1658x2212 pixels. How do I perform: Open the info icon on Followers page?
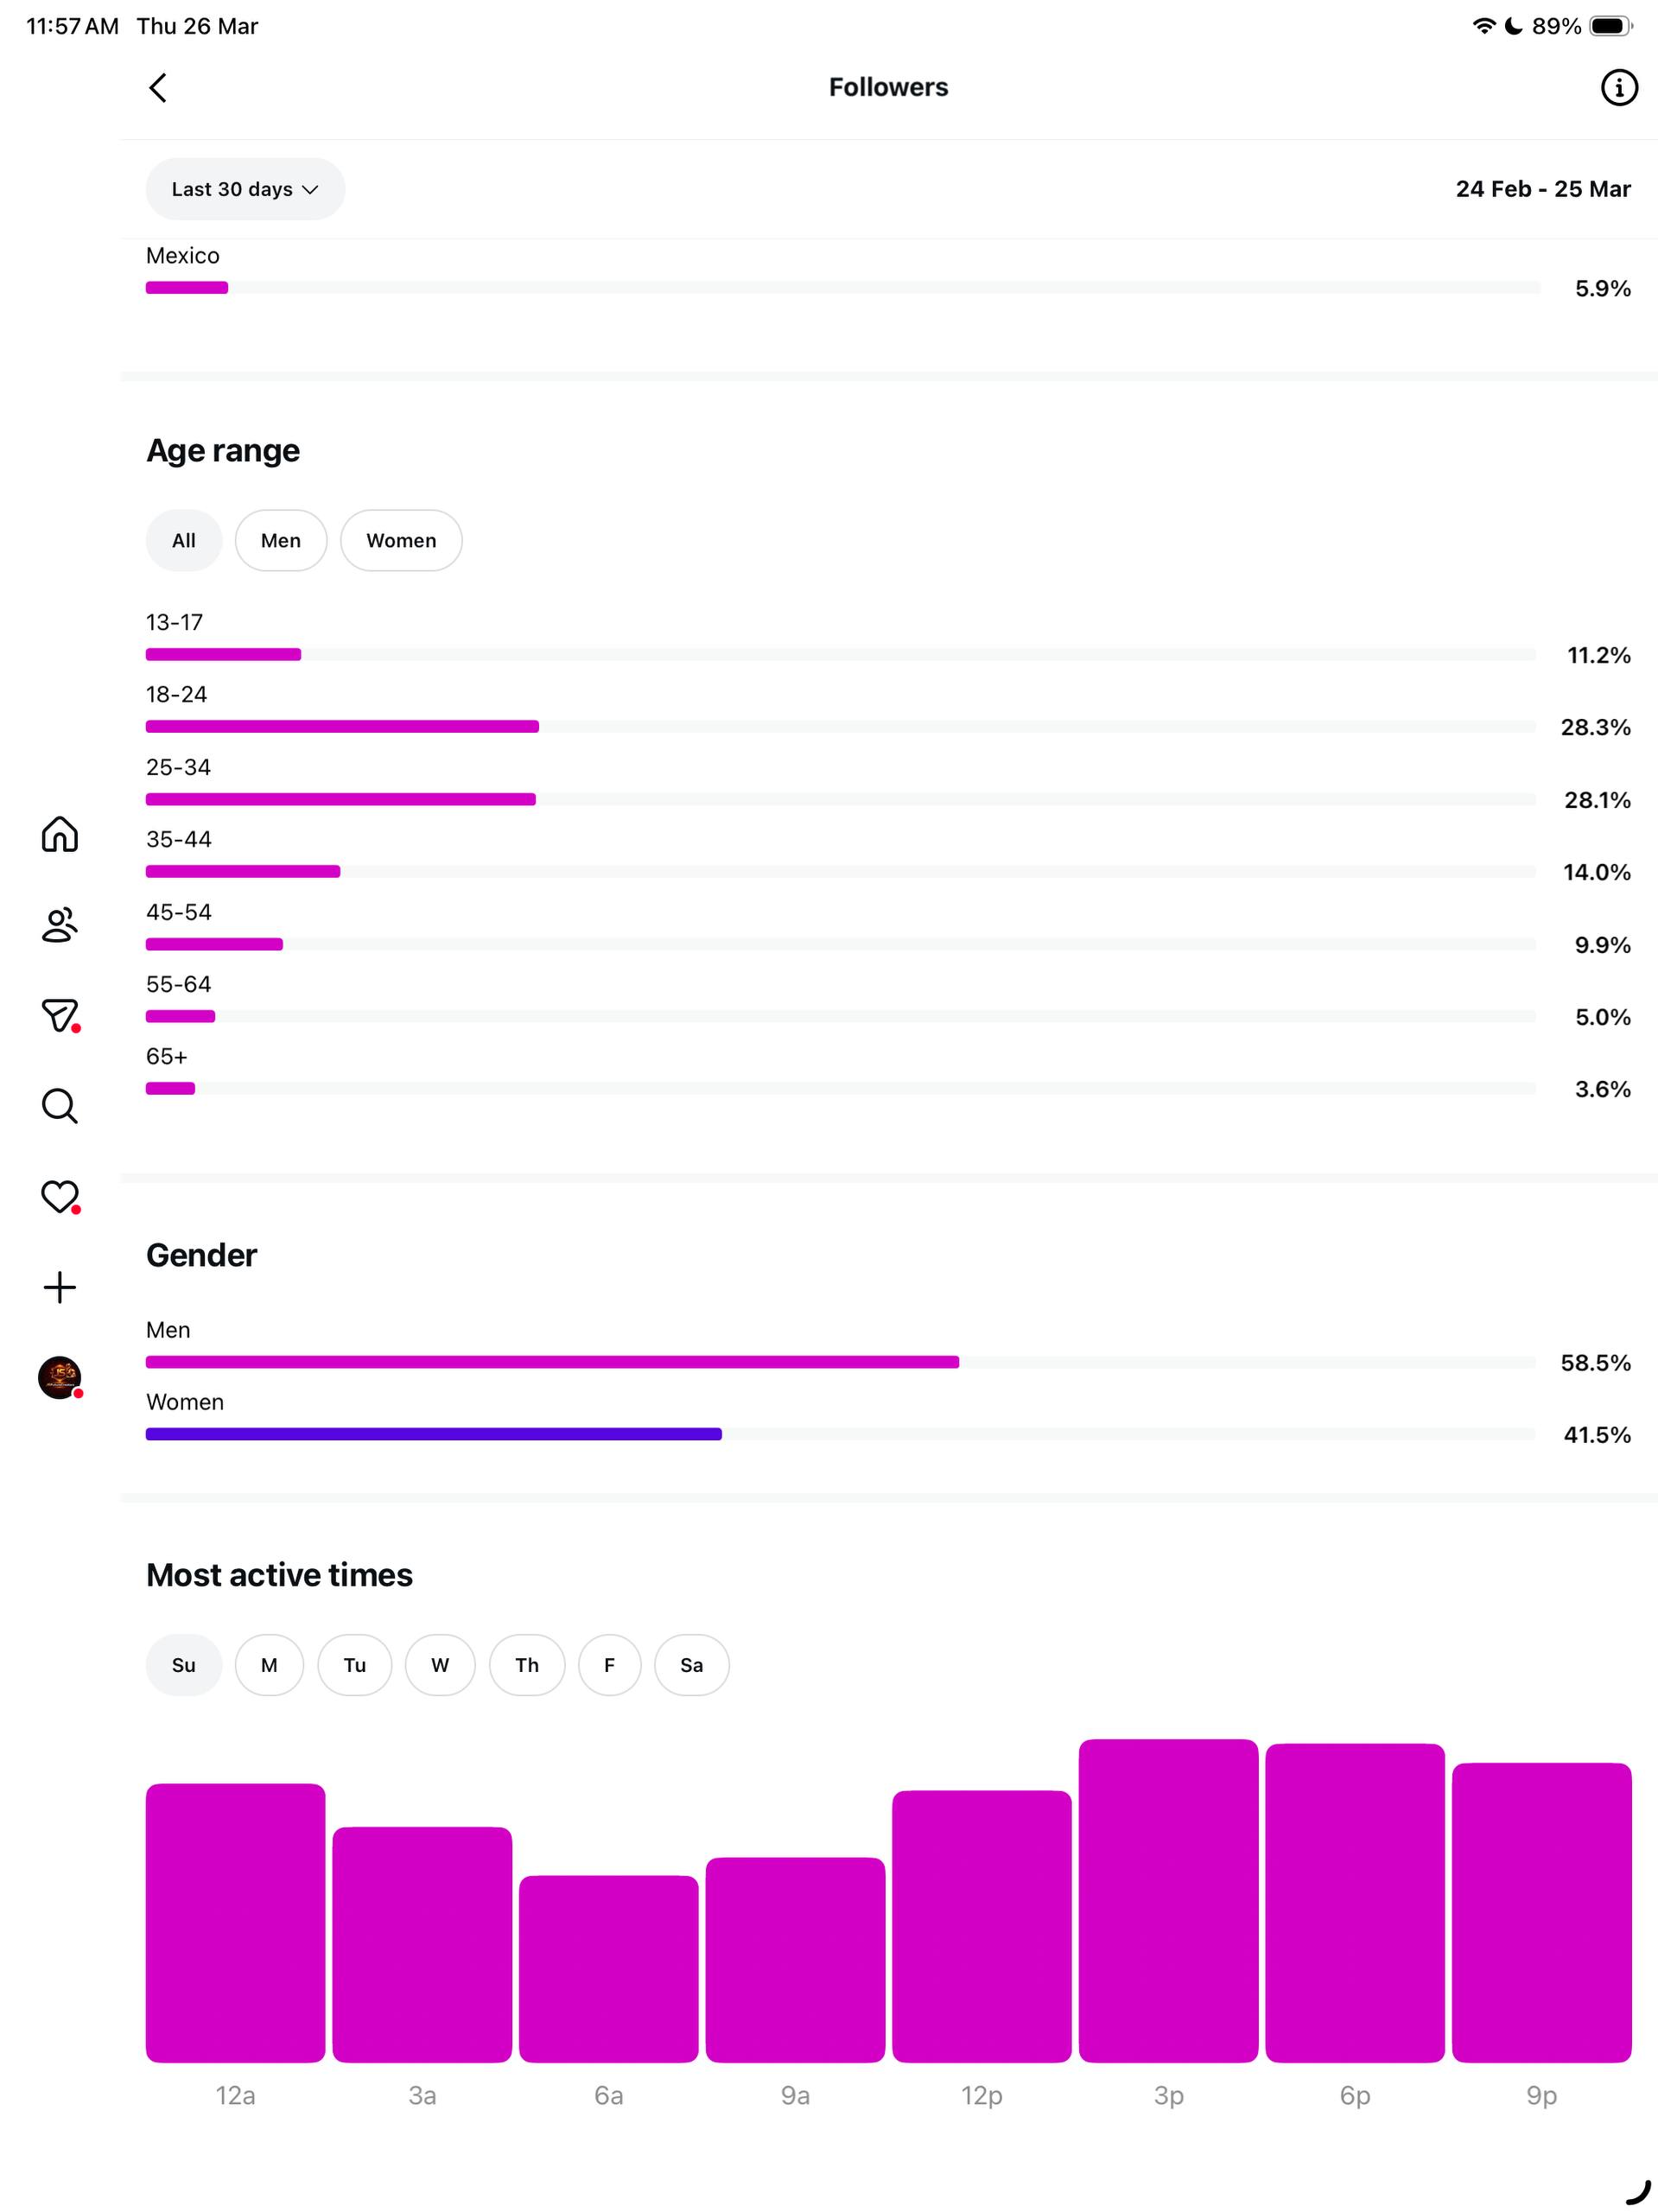[1618, 88]
